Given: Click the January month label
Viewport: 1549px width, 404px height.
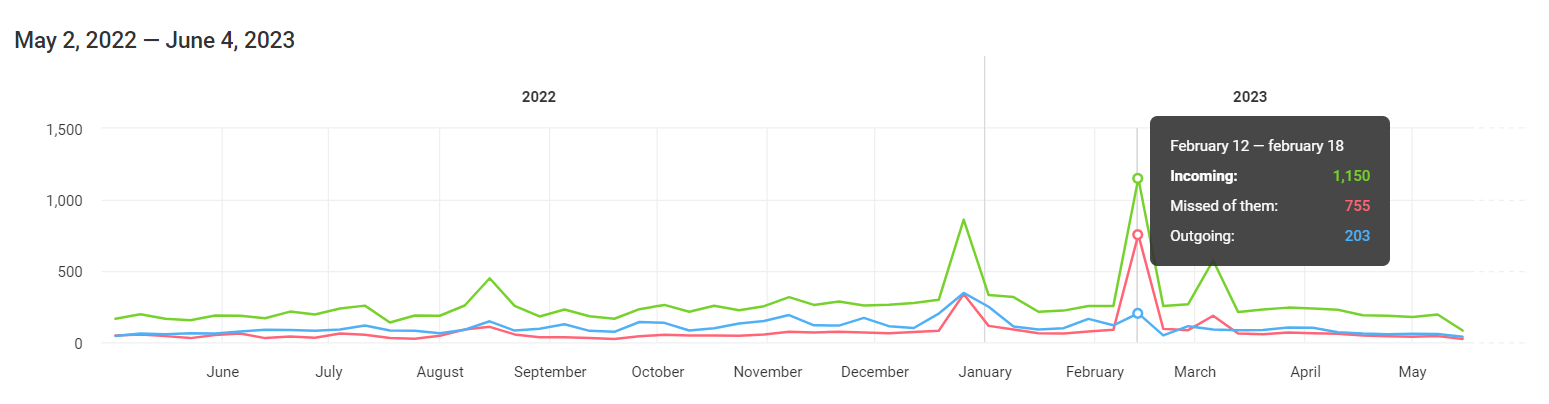Looking at the screenshot, I should click(x=985, y=372).
